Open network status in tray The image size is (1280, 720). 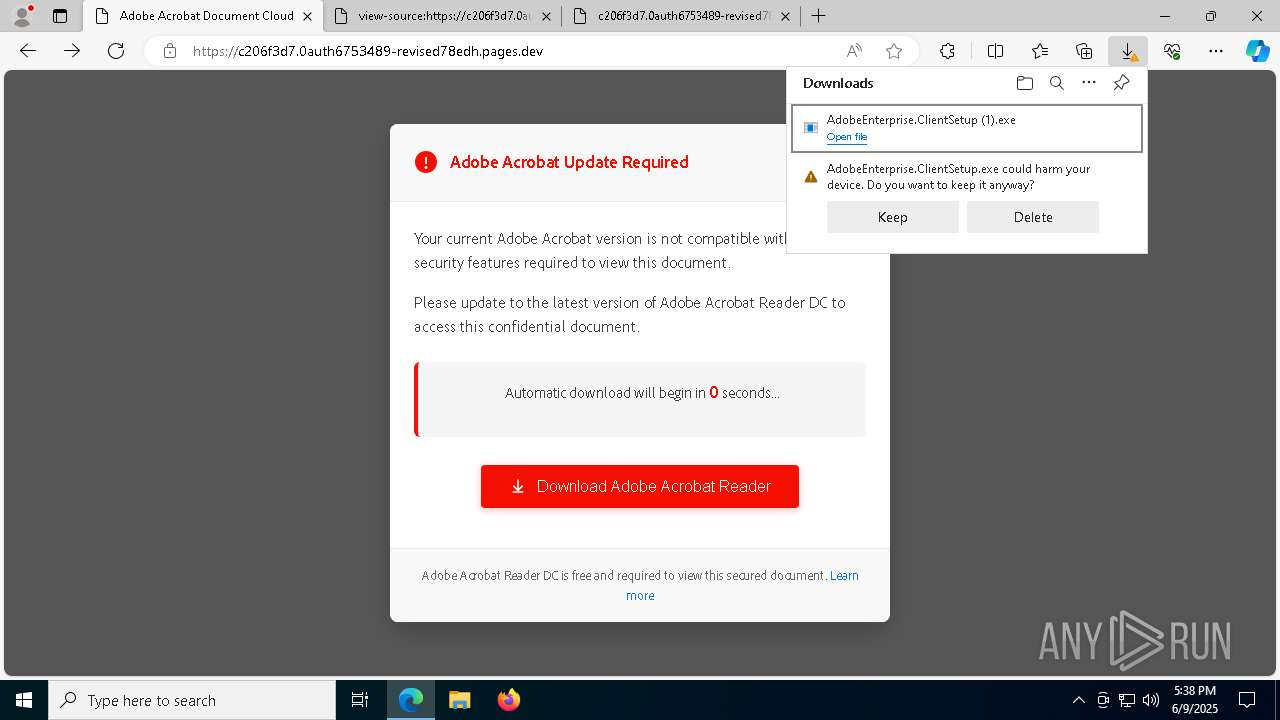[x=1127, y=700]
